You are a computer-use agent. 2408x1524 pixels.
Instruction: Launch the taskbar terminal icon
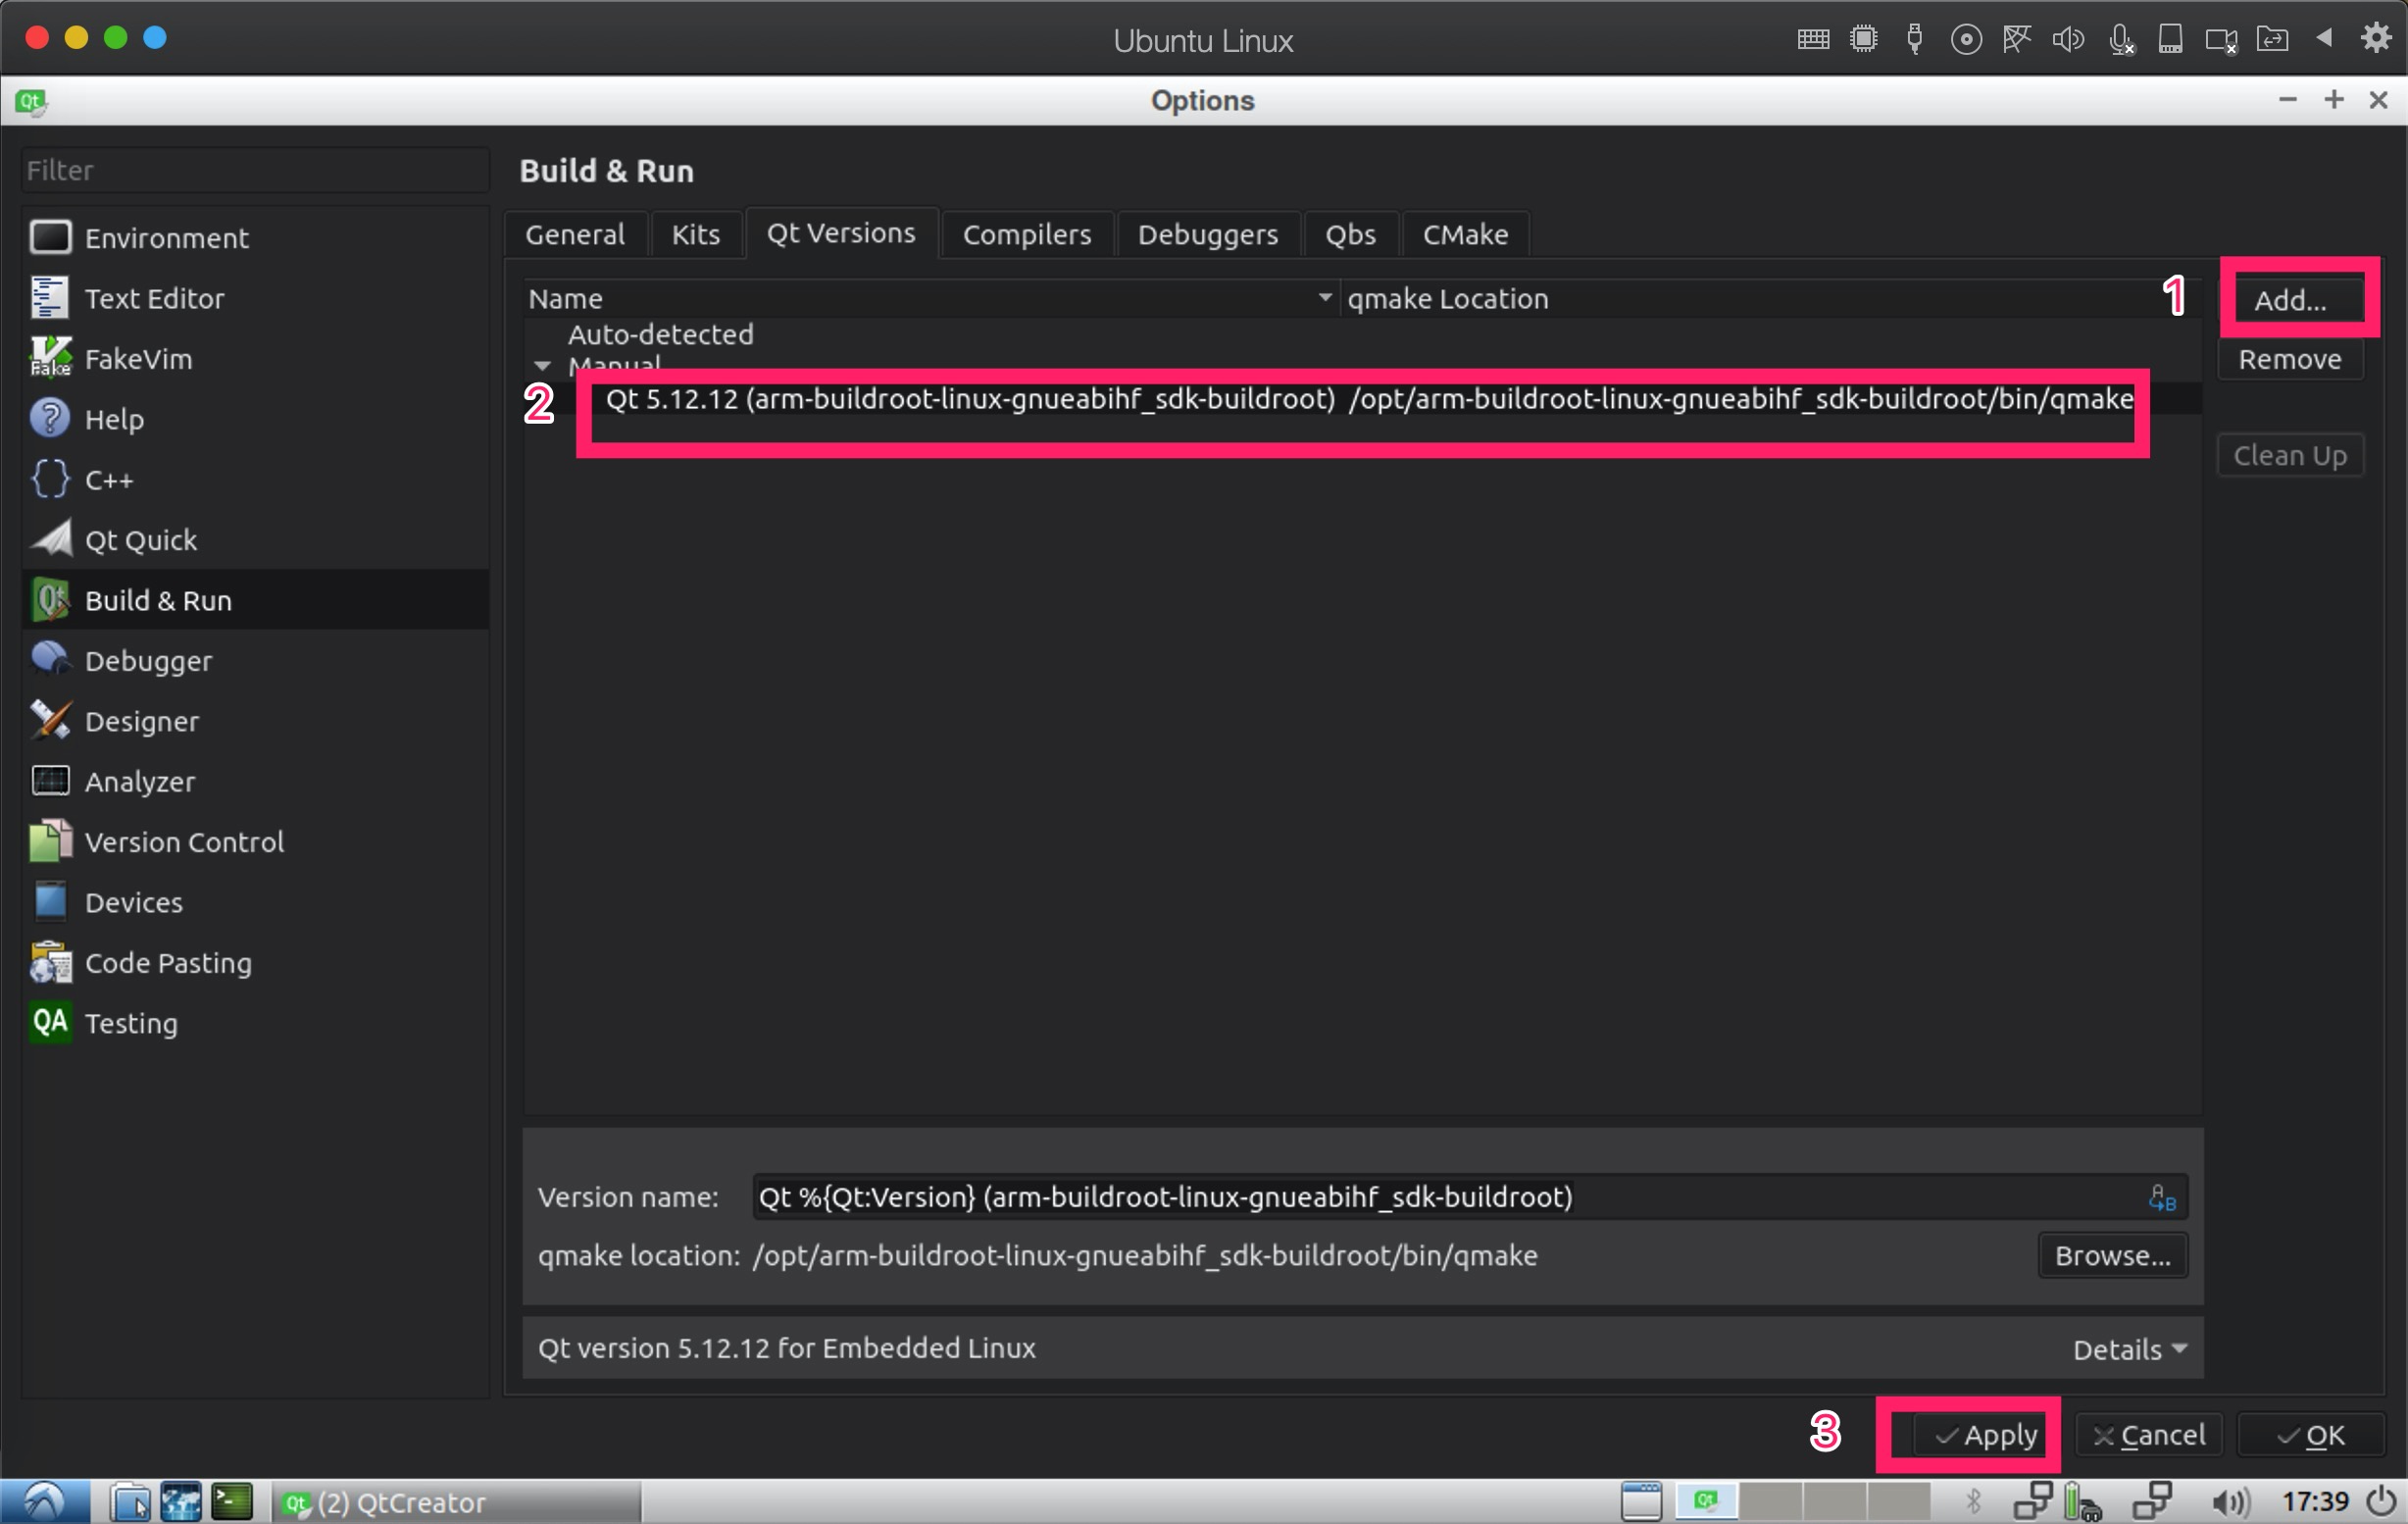233,1502
